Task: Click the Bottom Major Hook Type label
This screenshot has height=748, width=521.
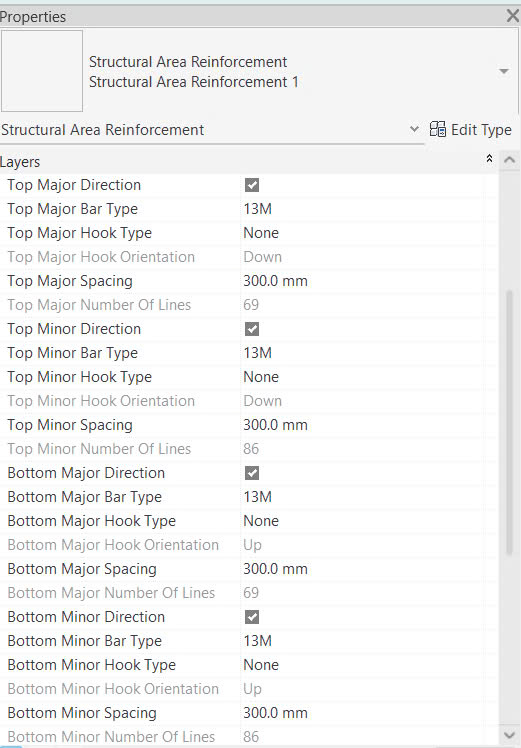Action: click(x=92, y=521)
